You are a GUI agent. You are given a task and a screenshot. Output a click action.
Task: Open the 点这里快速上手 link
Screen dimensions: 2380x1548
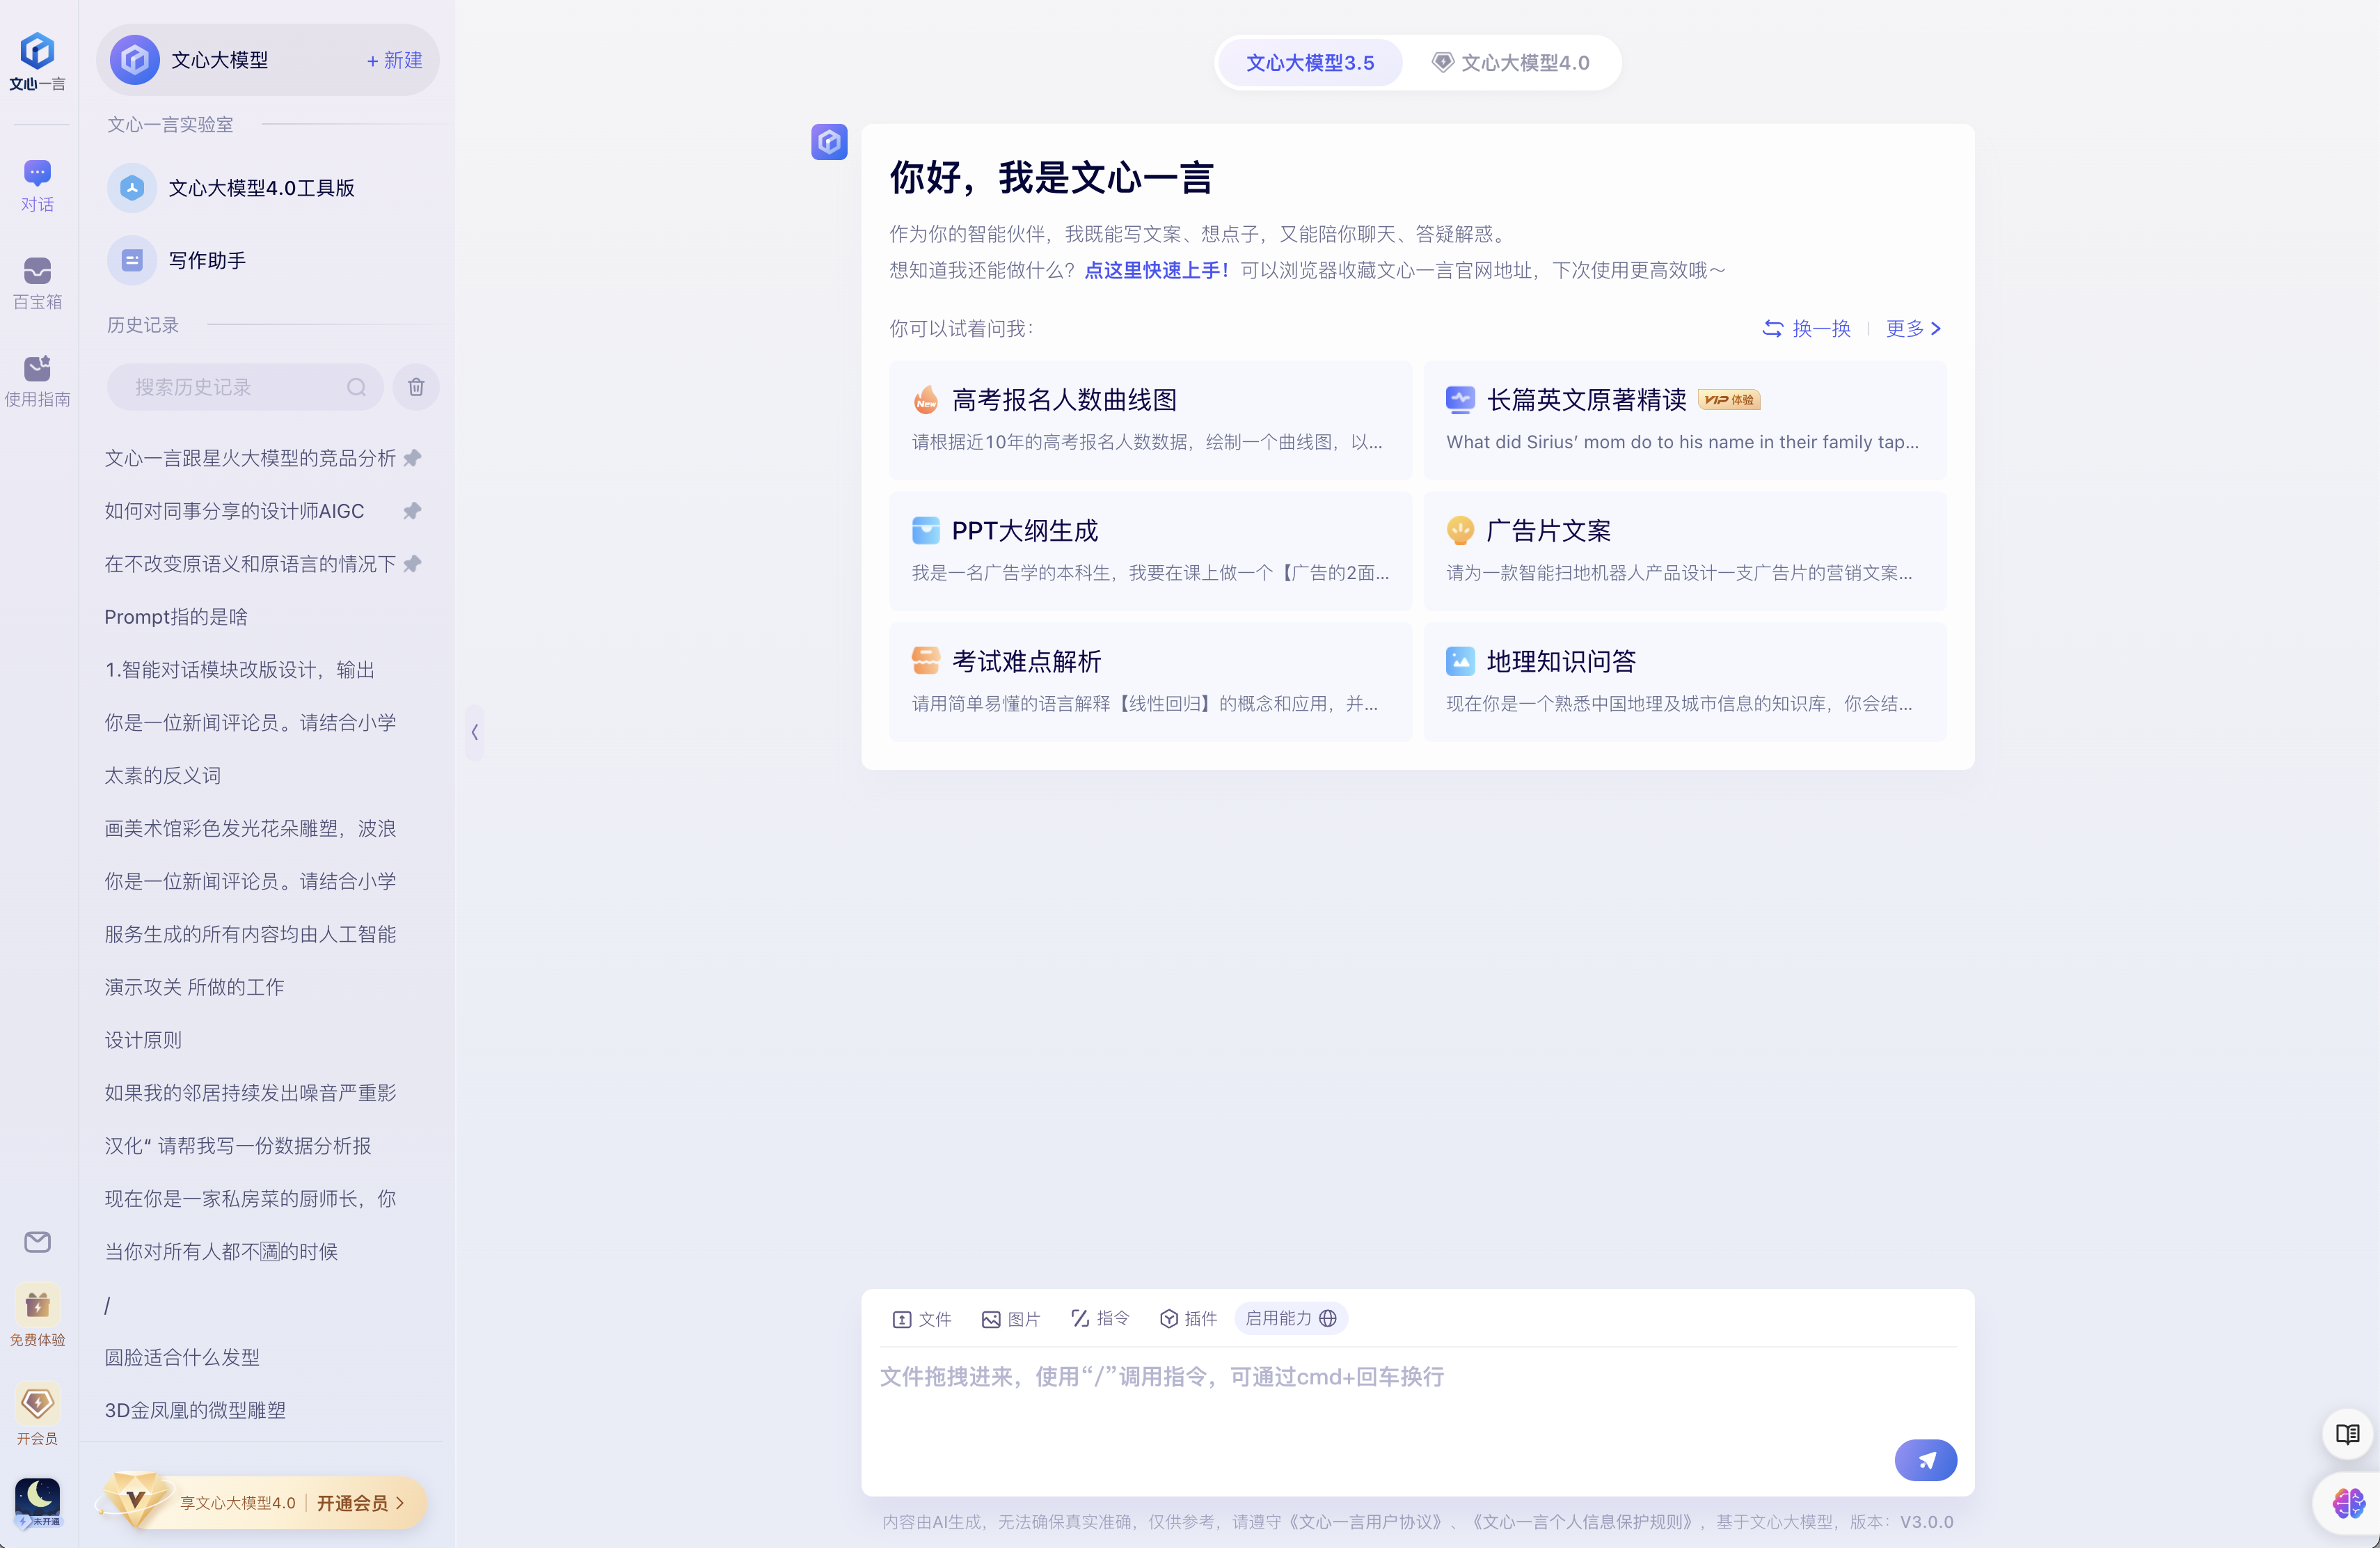pos(1156,270)
